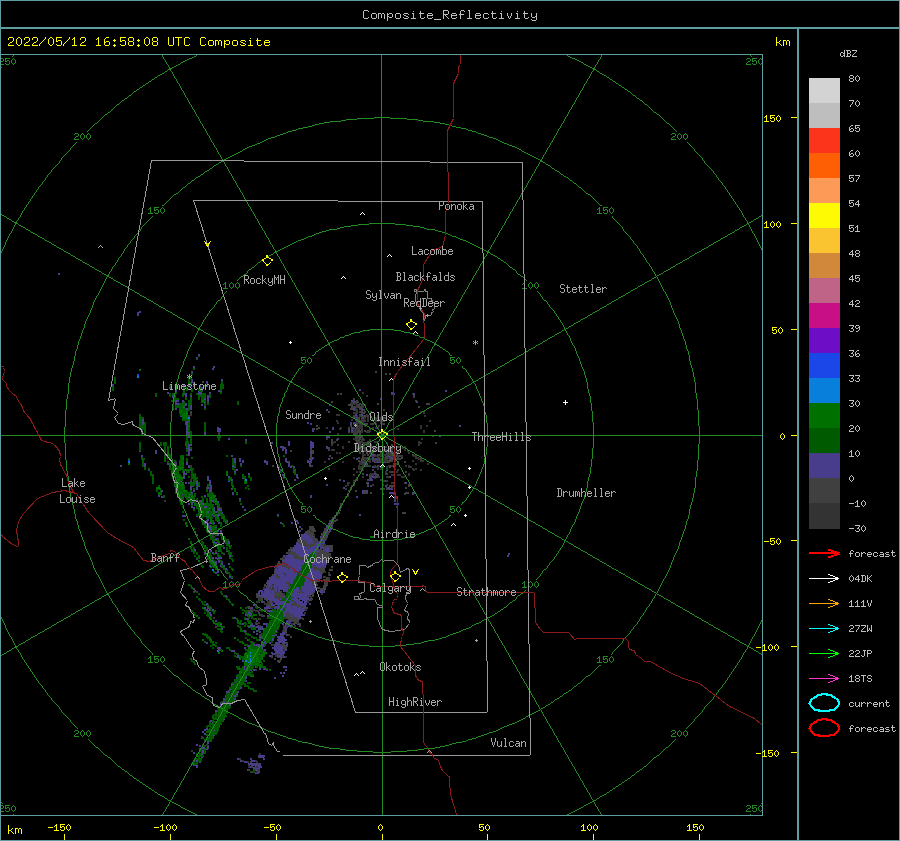
Task: Click the magenta 18TS arrow icon
Action: (x=824, y=679)
